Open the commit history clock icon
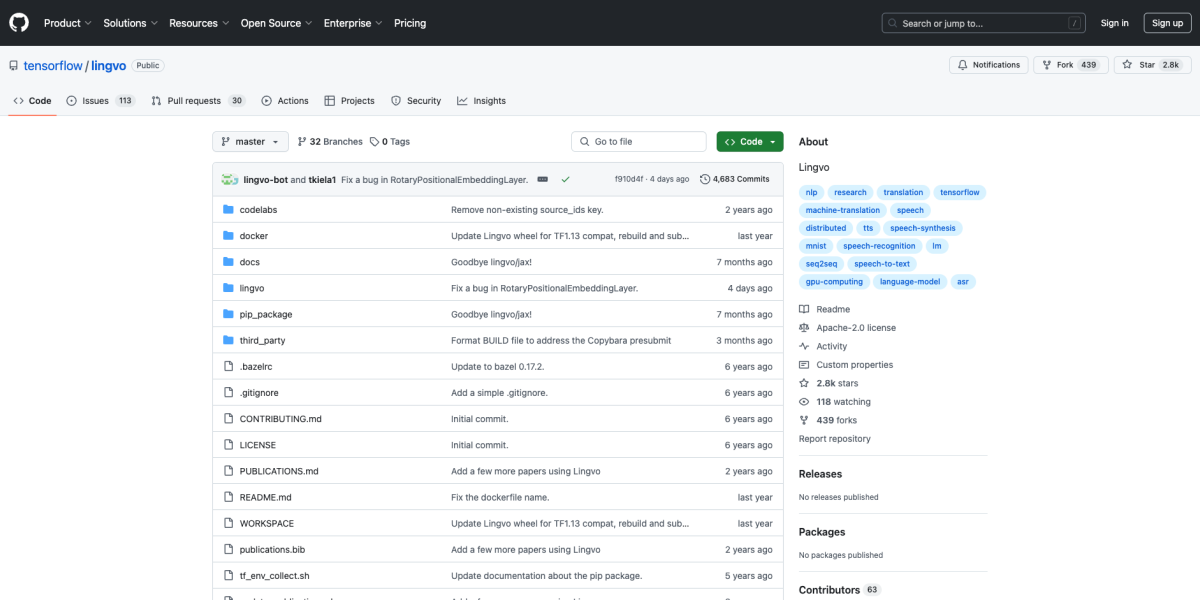This screenshot has height=600, width=1200. click(x=705, y=179)
